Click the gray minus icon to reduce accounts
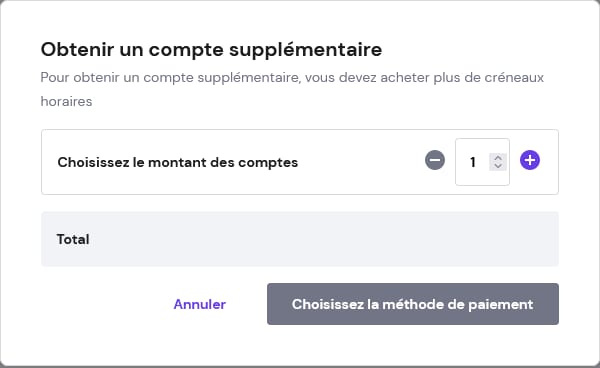Viewport: 600px width, 368px height. tap(435, 160)
